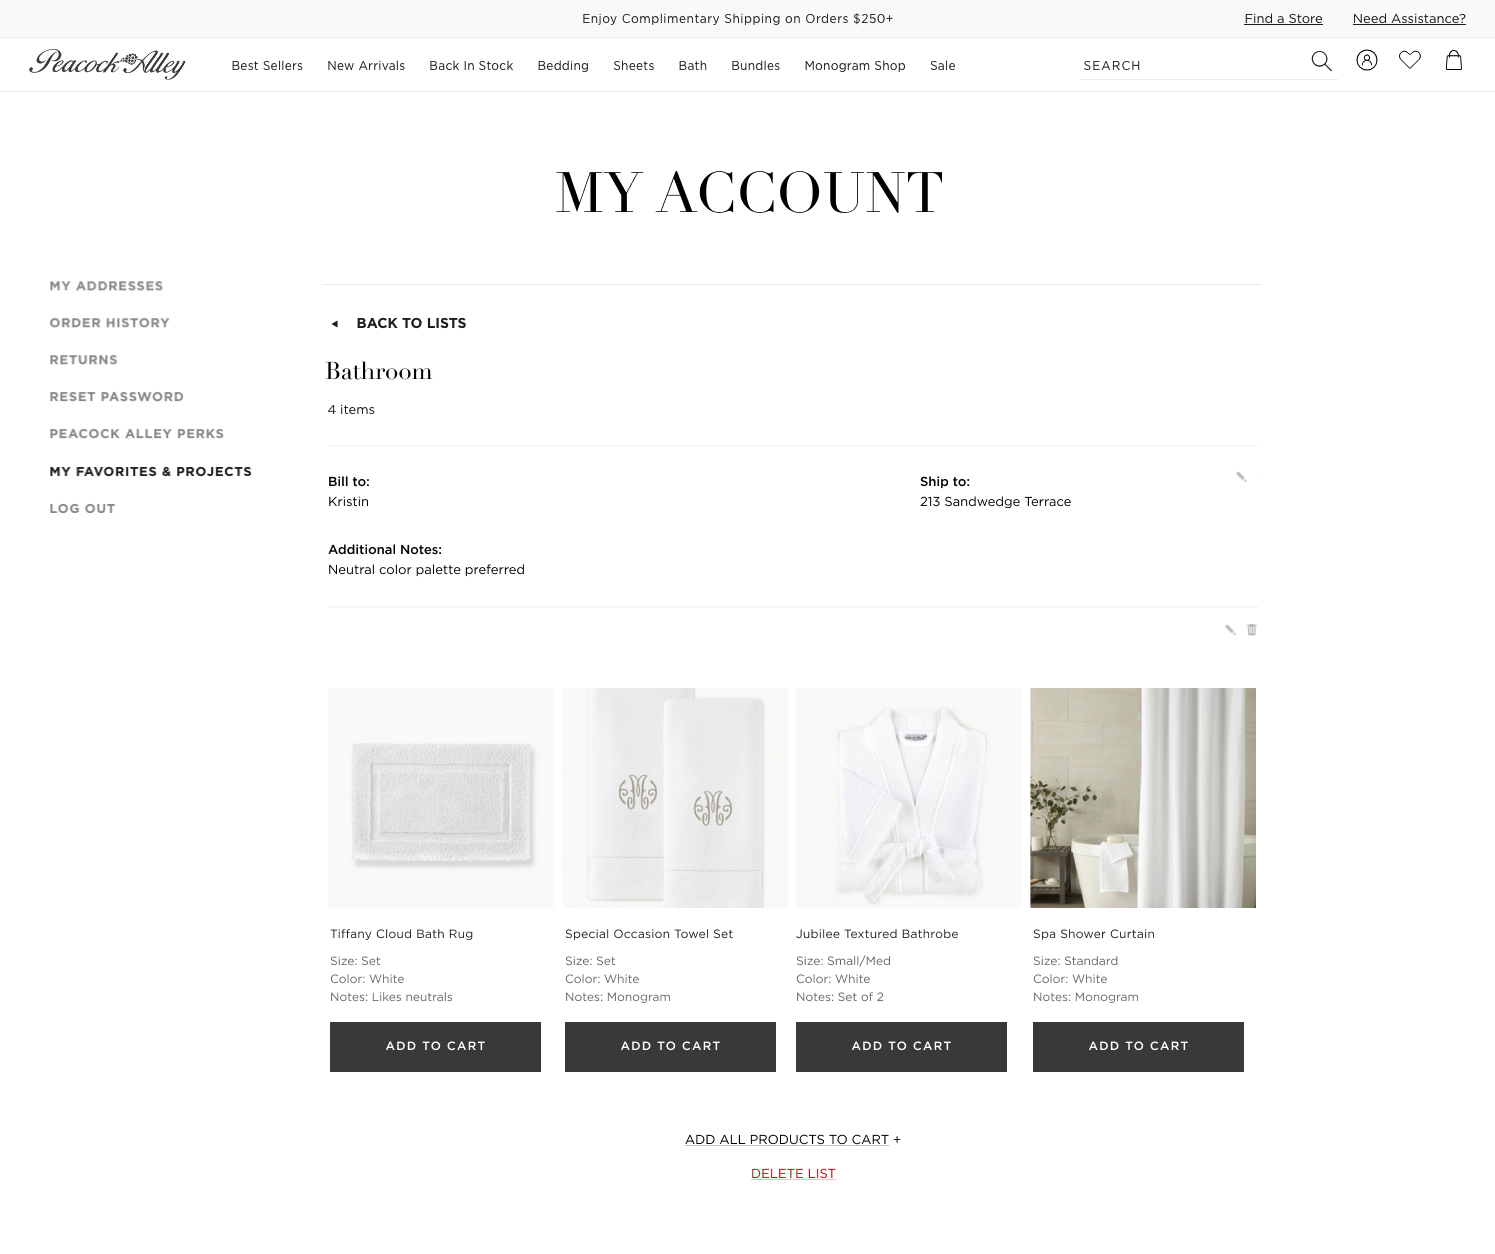Click the list edit pencil icon
Screen dimensions: 1495x1254
[x=1230, y=630]
